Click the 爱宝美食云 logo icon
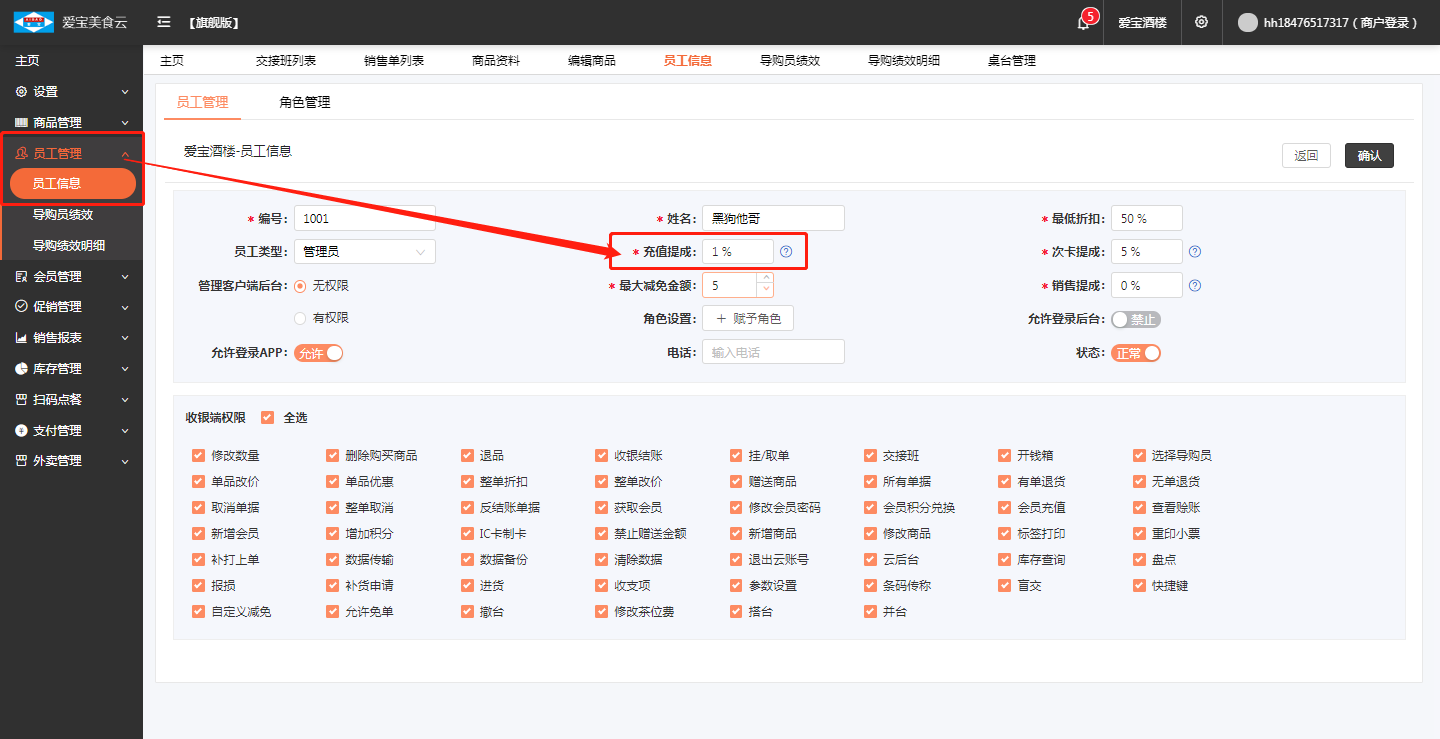The image size is (1440, 739). point(33,22)
